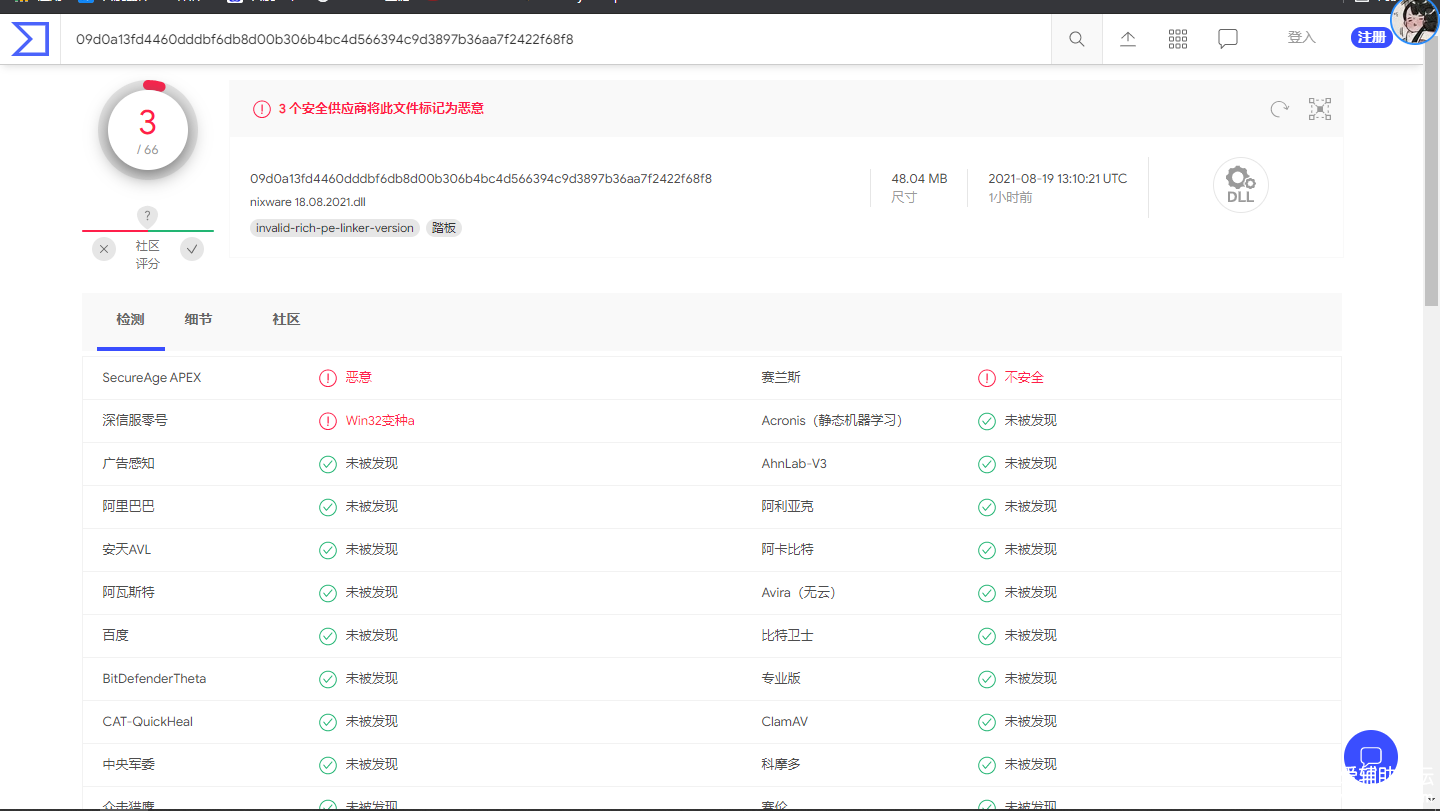The image size is (1440, 811).
Task: Click the reanalyze refresh icon
Action: (x=1279, y=109)
